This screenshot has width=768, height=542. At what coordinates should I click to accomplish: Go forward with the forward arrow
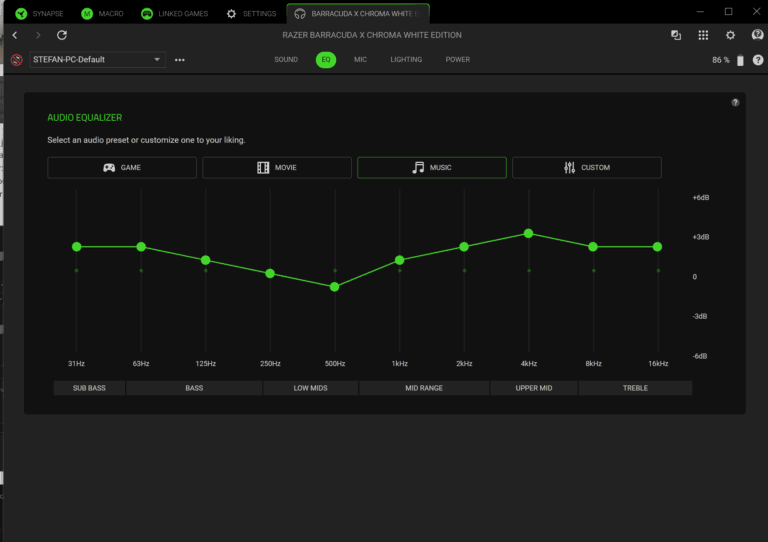(38, 35)
